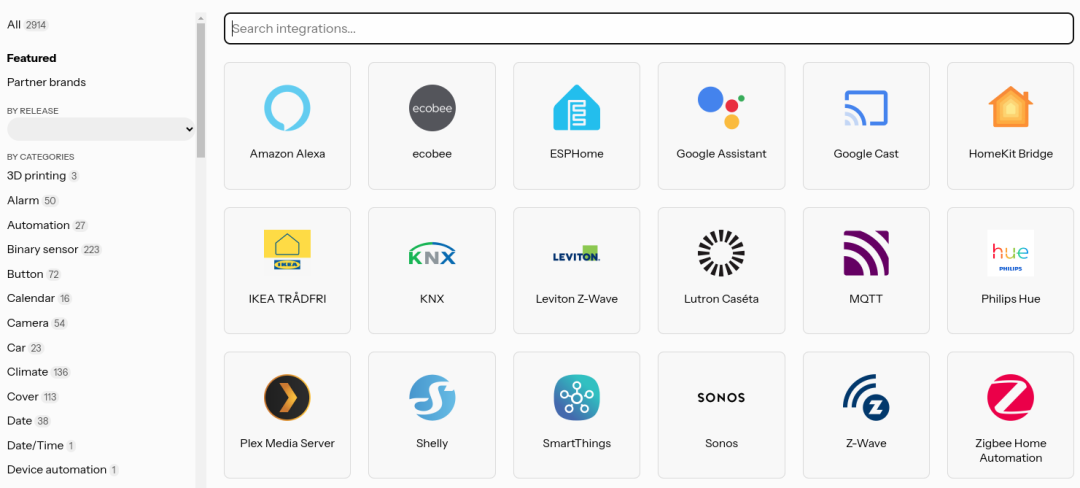Open the dark blue Z-Wave logo
1080x488 pixels.
pos(866,397)
